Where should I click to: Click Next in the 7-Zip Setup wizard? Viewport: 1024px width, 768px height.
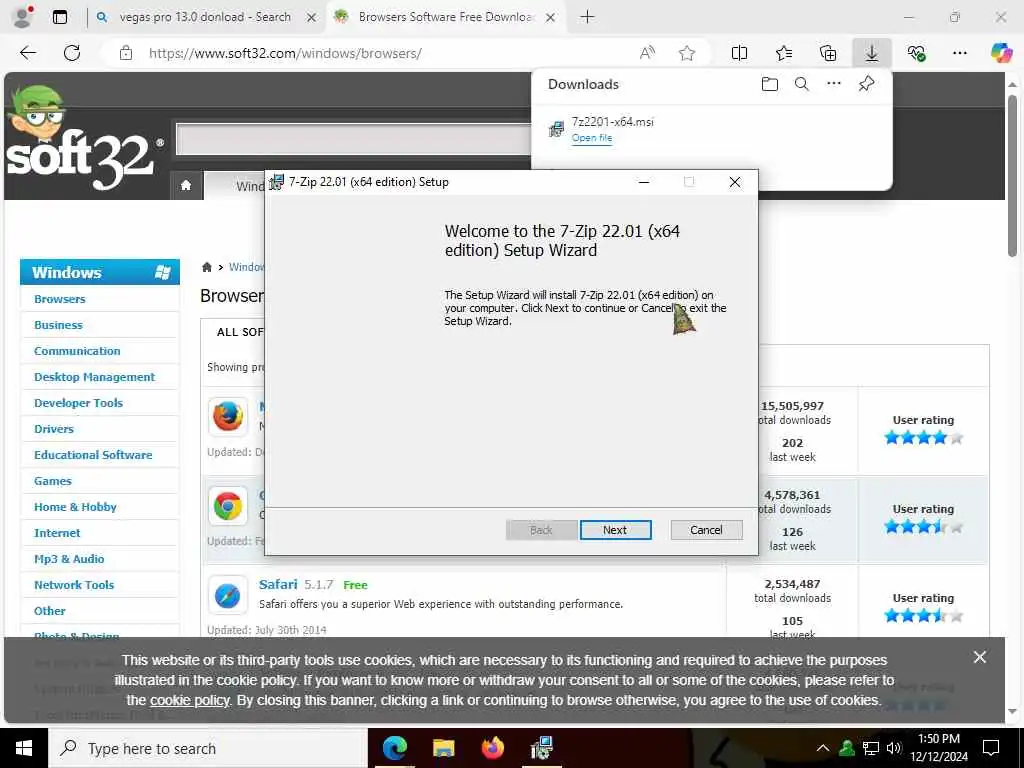(x=615, y=530)
